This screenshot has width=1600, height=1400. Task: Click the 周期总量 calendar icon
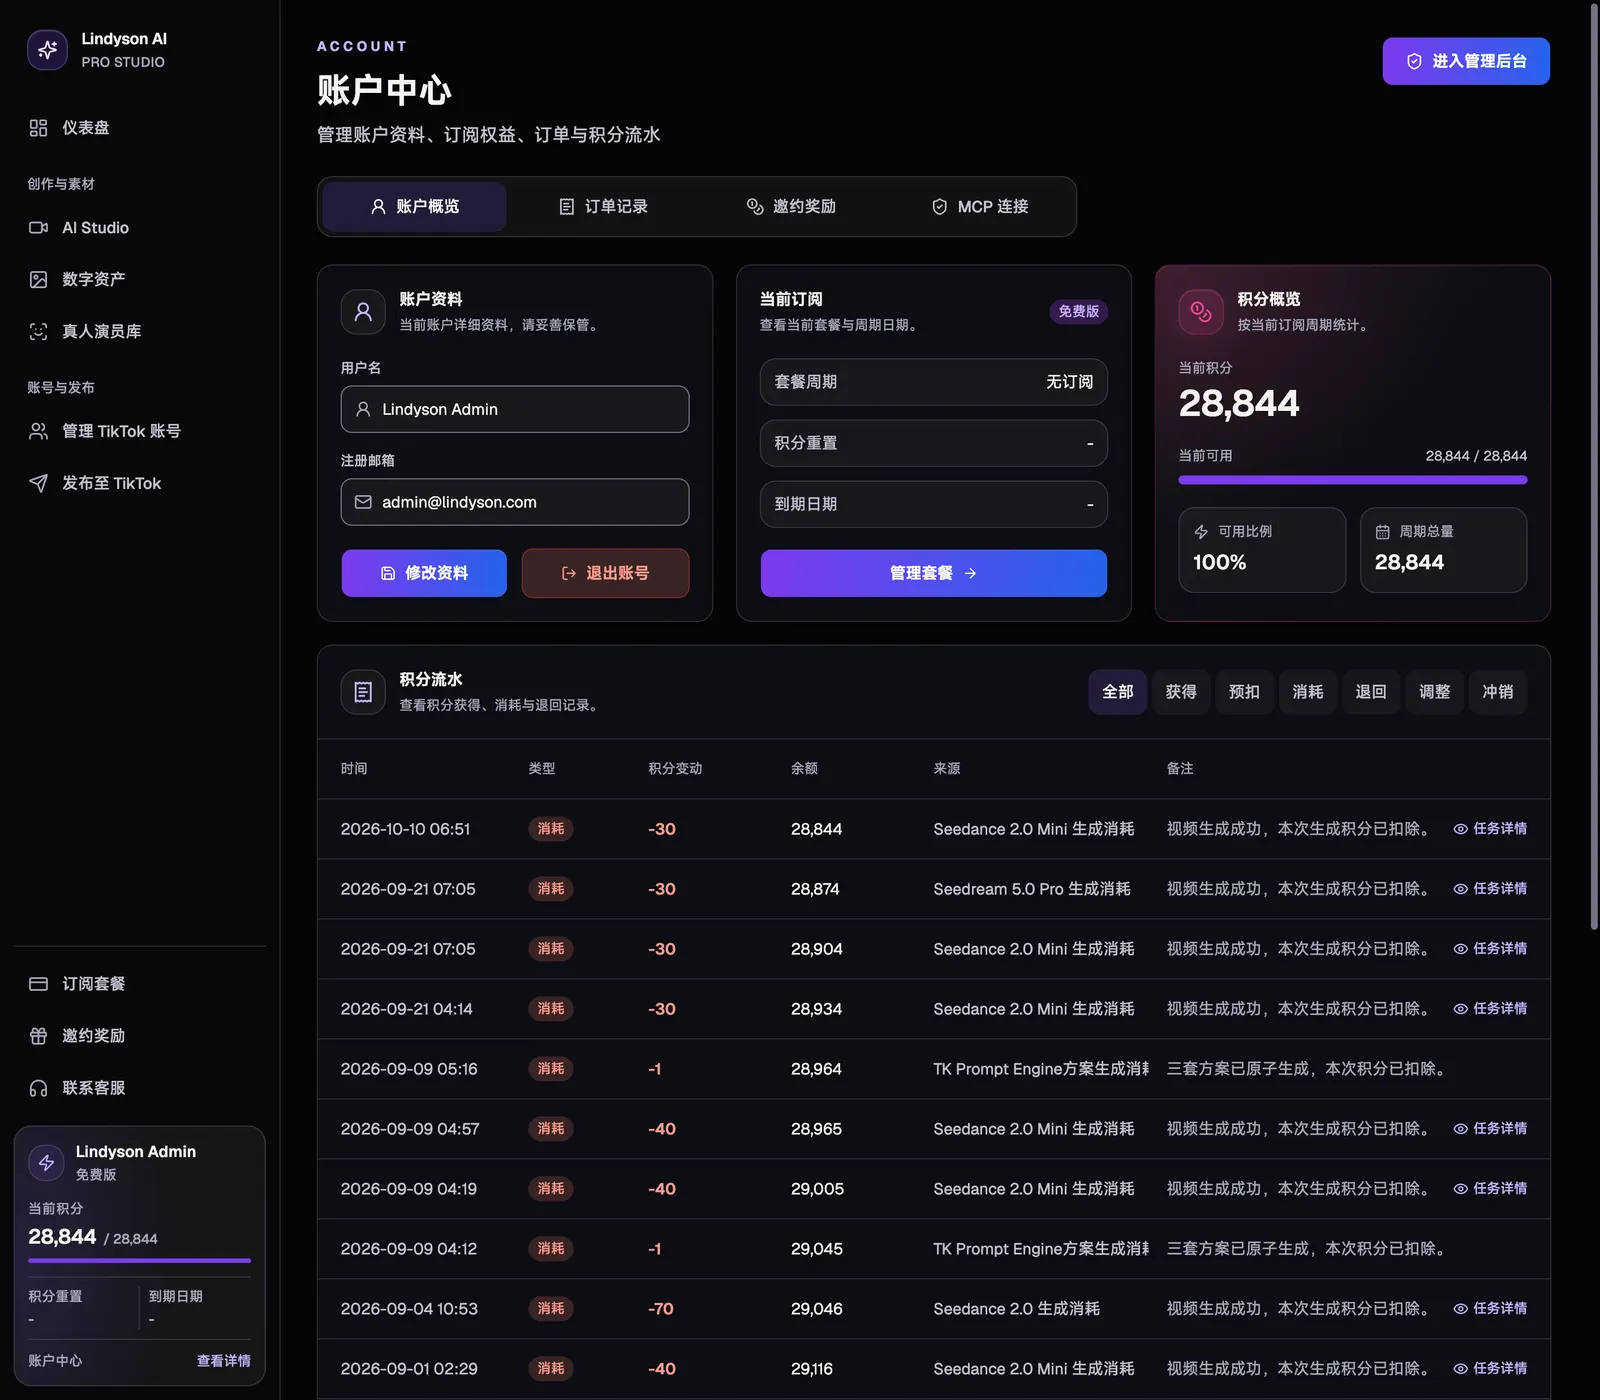tap(1382, 532)
